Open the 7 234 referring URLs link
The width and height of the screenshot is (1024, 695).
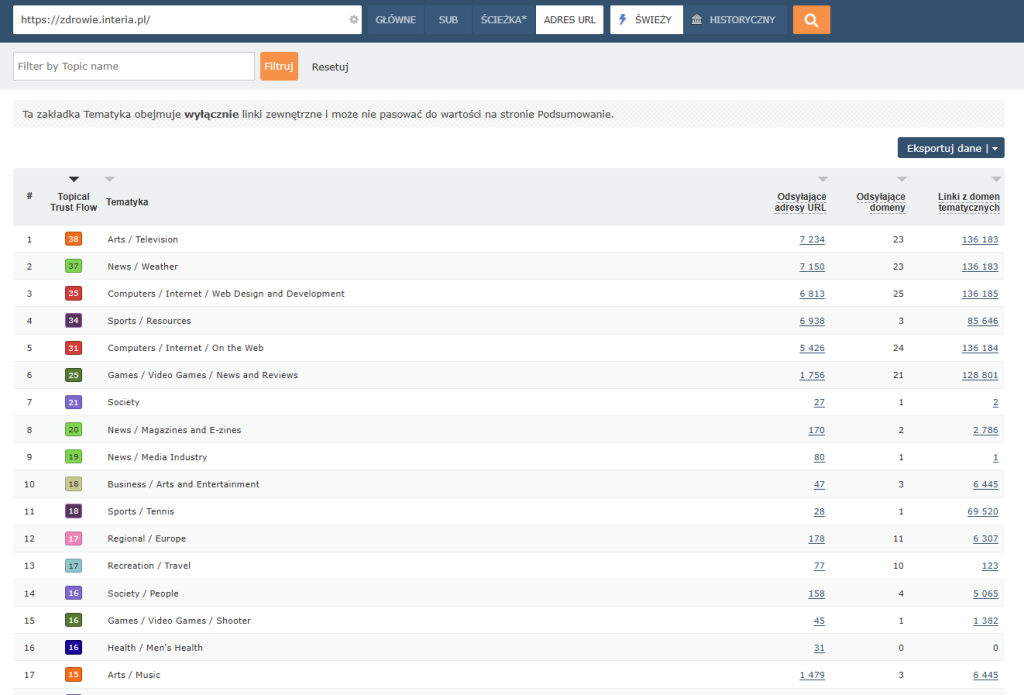(x=812, y=240)
